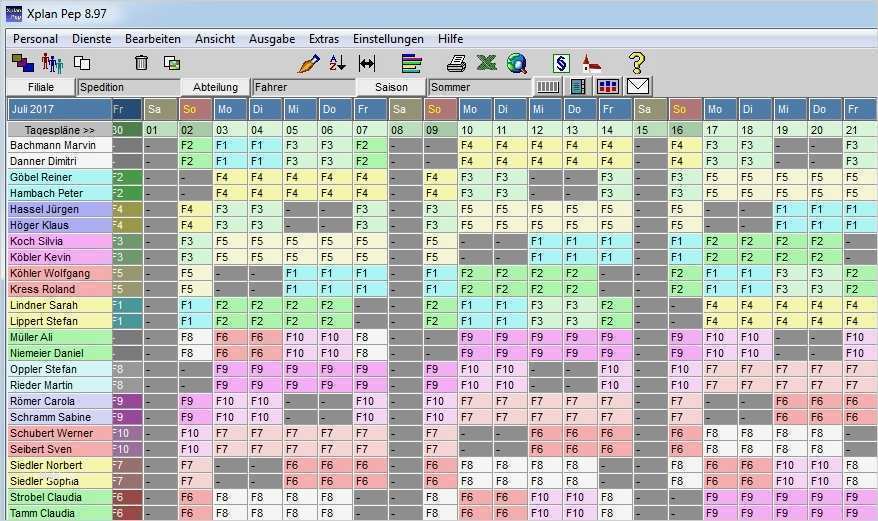Screen dimensions: 878x521
Task: Select employee Bachmann Marvin
Action: (x=59, y=145)
